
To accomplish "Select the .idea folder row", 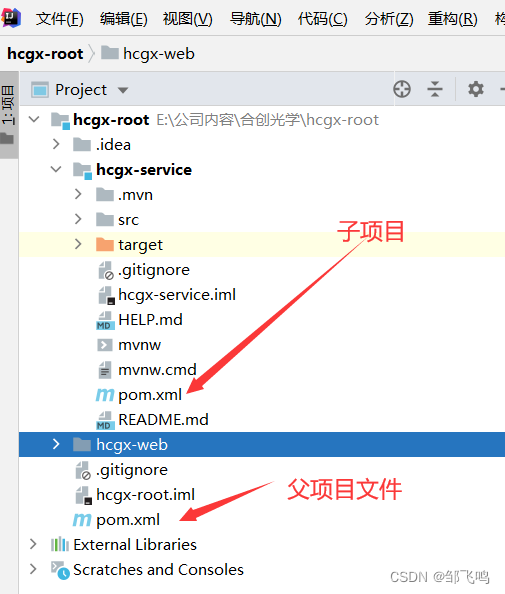I will click(262, 144).
